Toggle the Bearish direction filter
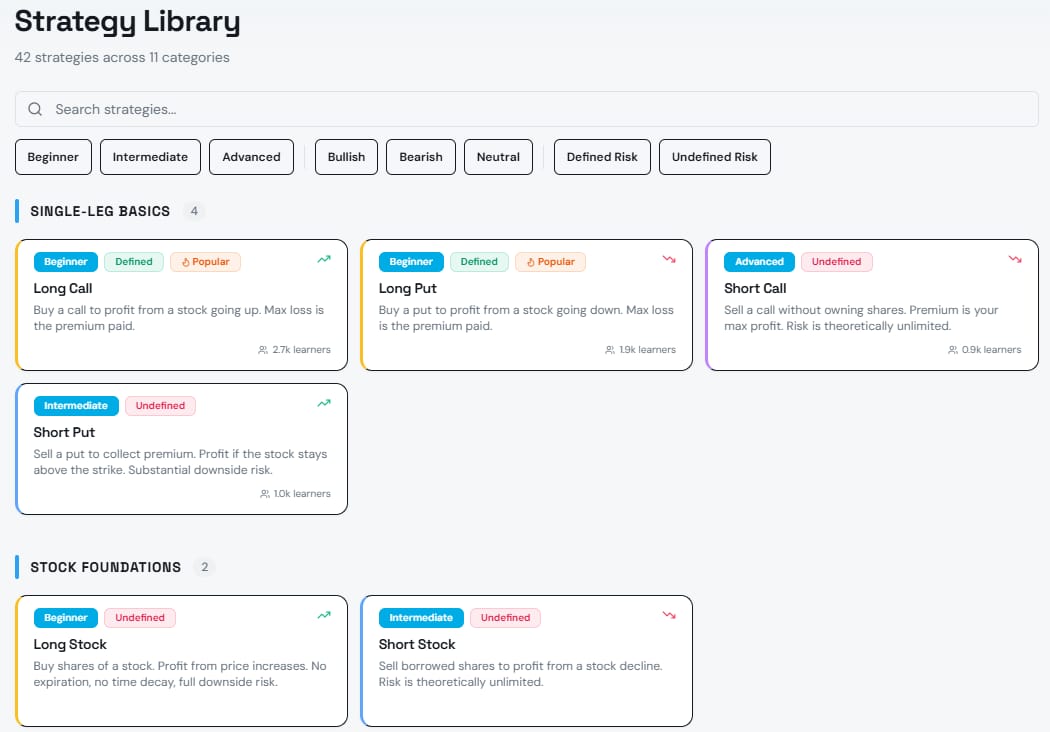The image size is (1050, 732). point(421,157)
